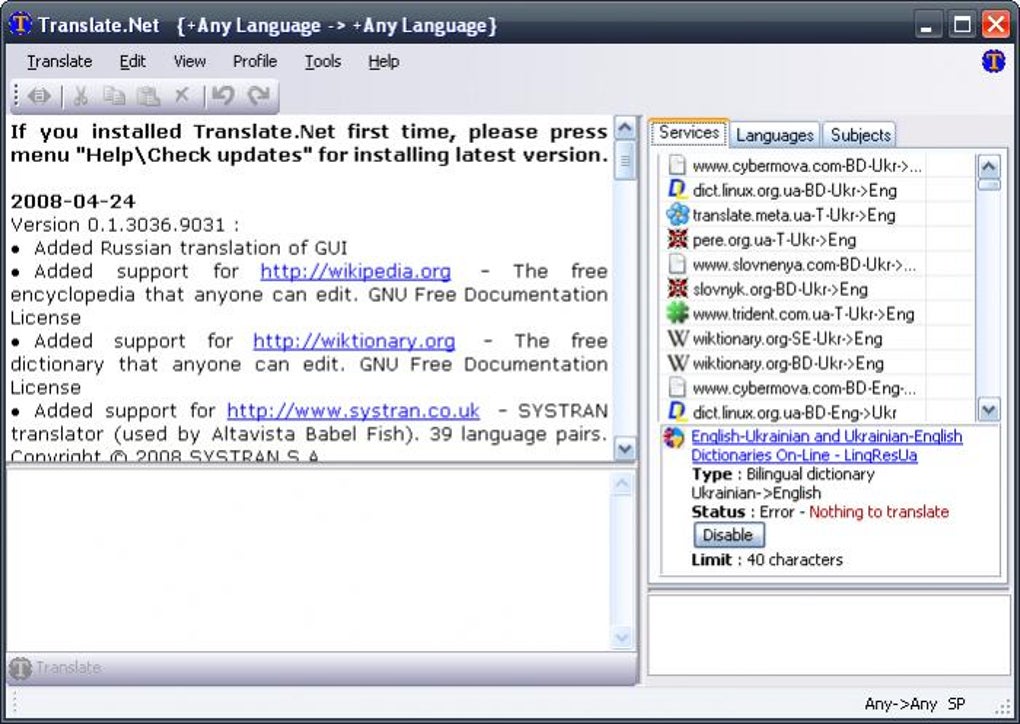Click icon beside dict.linux.org.ua-BD-Eng->Ukr
The height and width of the screenshot is (724, 1020).
[677, 412]
